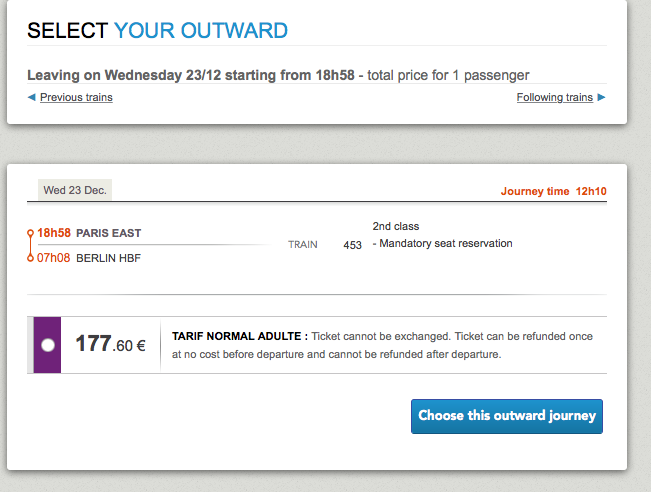Click the 07h08 arrival time
651x492 pixels.
click(x=54, y=258)
